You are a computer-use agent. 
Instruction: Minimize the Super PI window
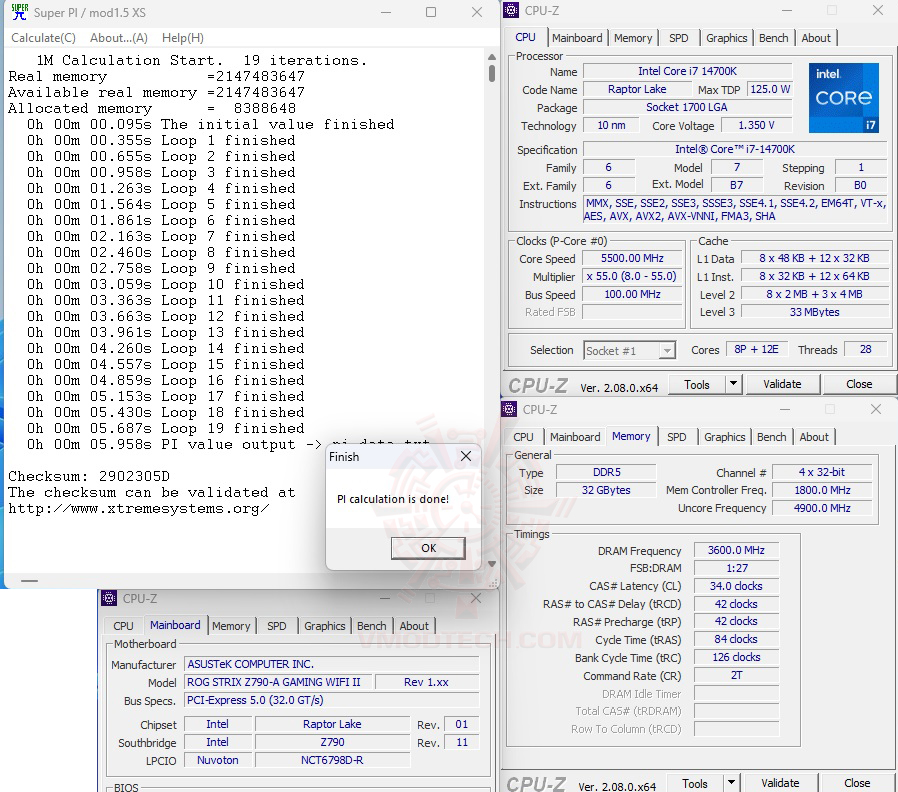pyautogui.click(x=386, y=12)
